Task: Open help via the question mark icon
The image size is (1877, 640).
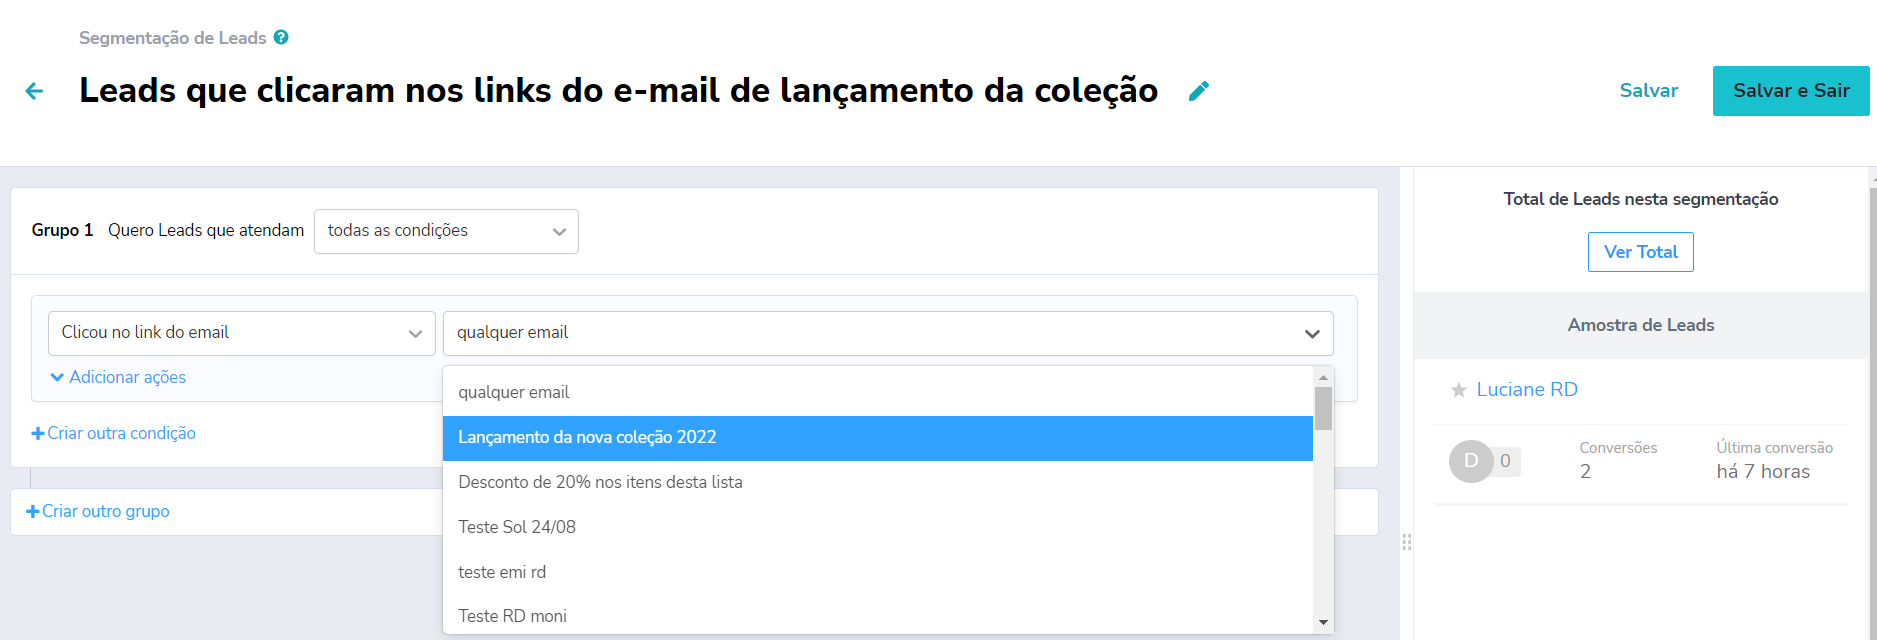Action: (x=280, y=37)
